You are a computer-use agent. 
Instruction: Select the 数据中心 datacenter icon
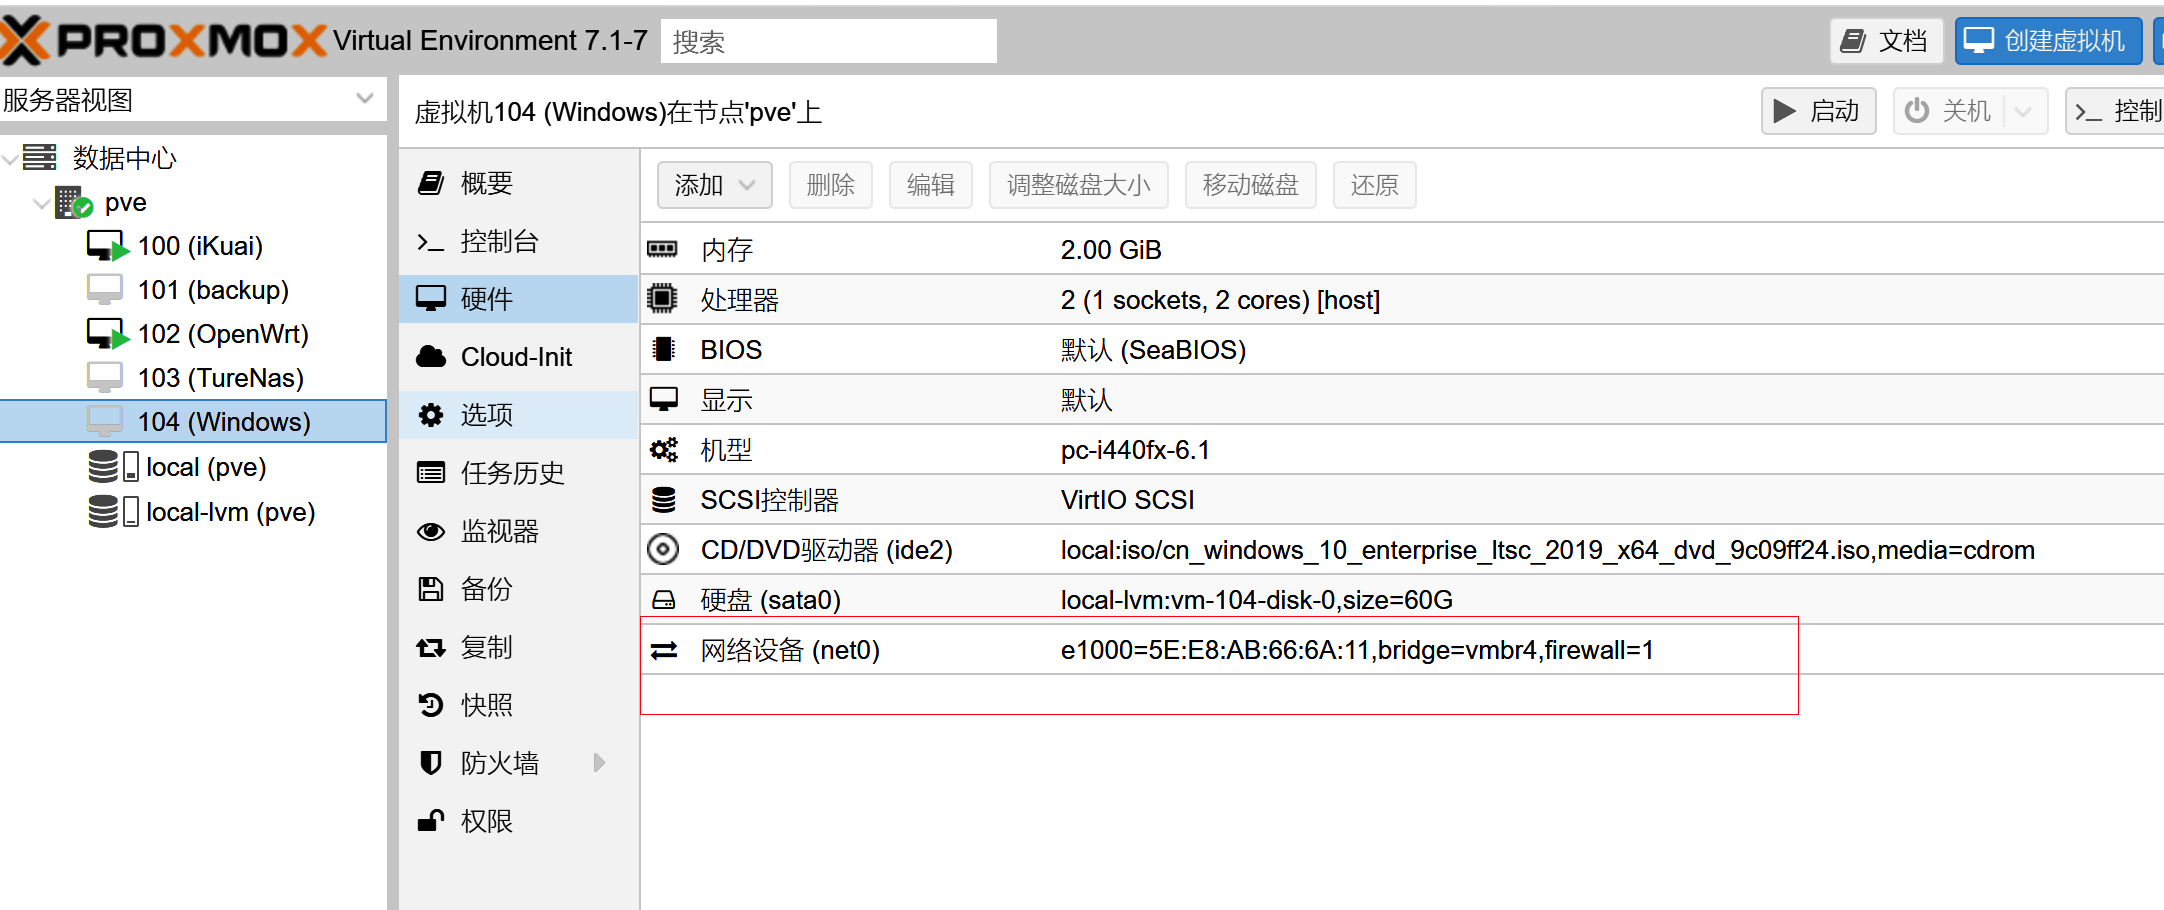[x=40, y=157]
